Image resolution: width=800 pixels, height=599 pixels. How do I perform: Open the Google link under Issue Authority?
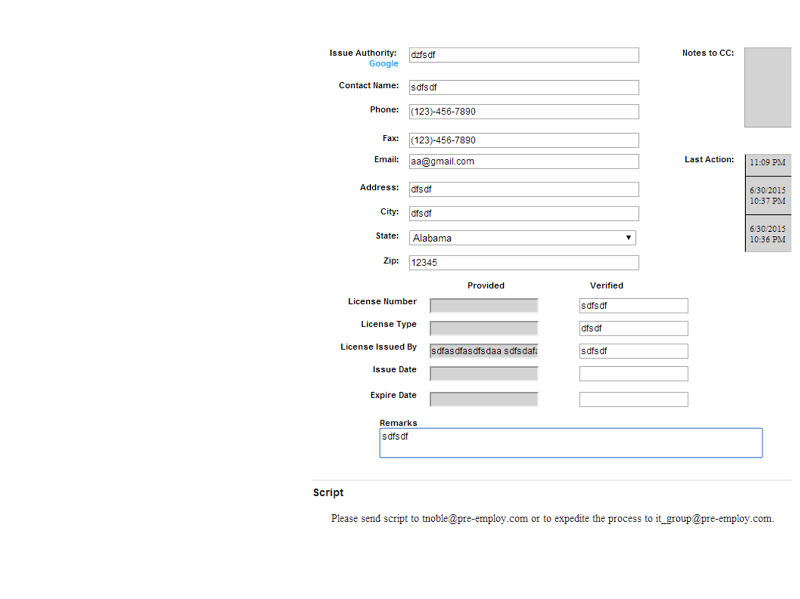pyautogui.click(x=384, y=64)
